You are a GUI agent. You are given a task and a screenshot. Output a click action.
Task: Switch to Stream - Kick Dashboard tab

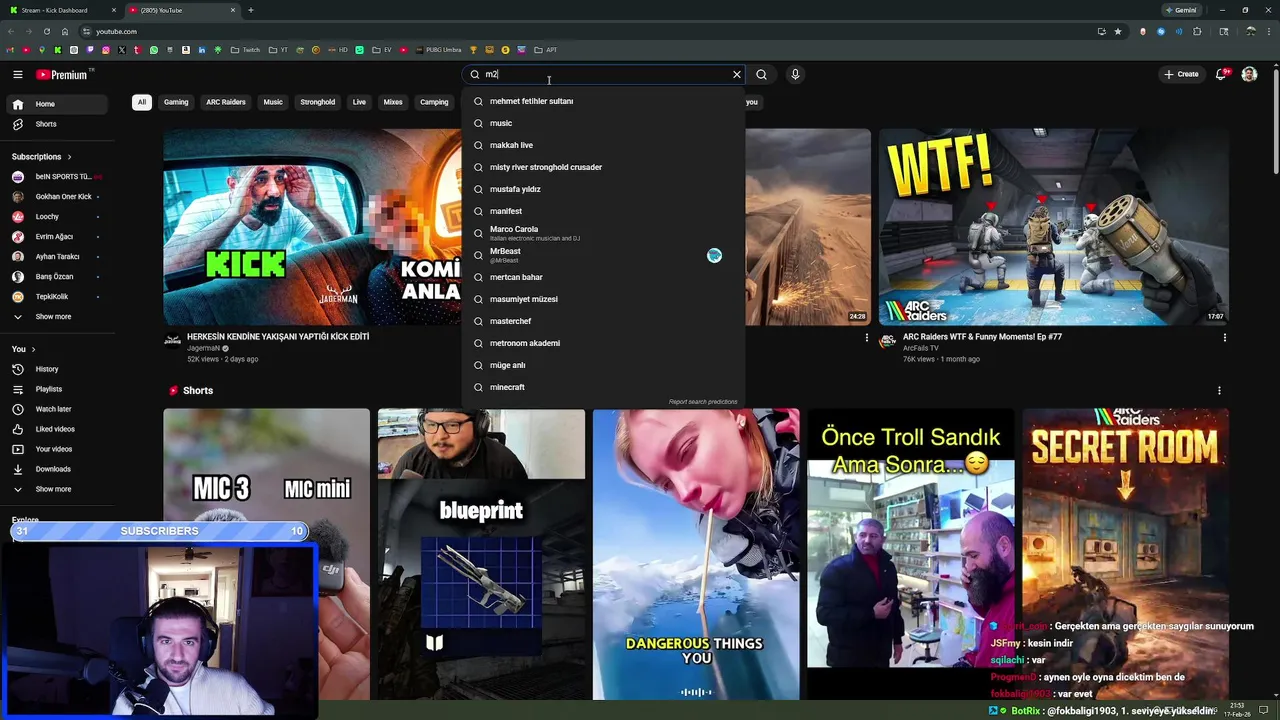(x=62, y=10)
